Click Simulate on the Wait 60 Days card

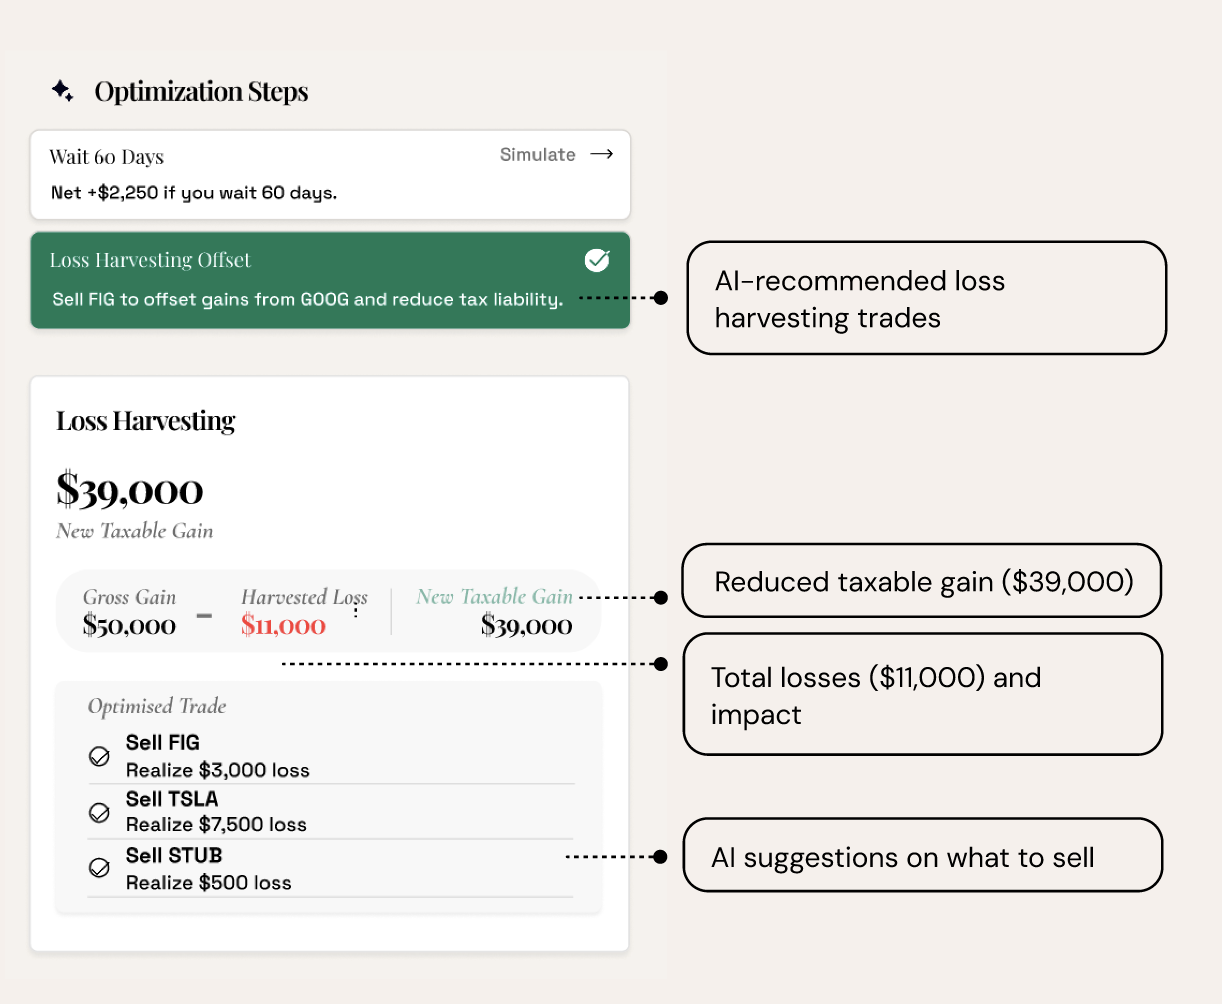(538, 155)
